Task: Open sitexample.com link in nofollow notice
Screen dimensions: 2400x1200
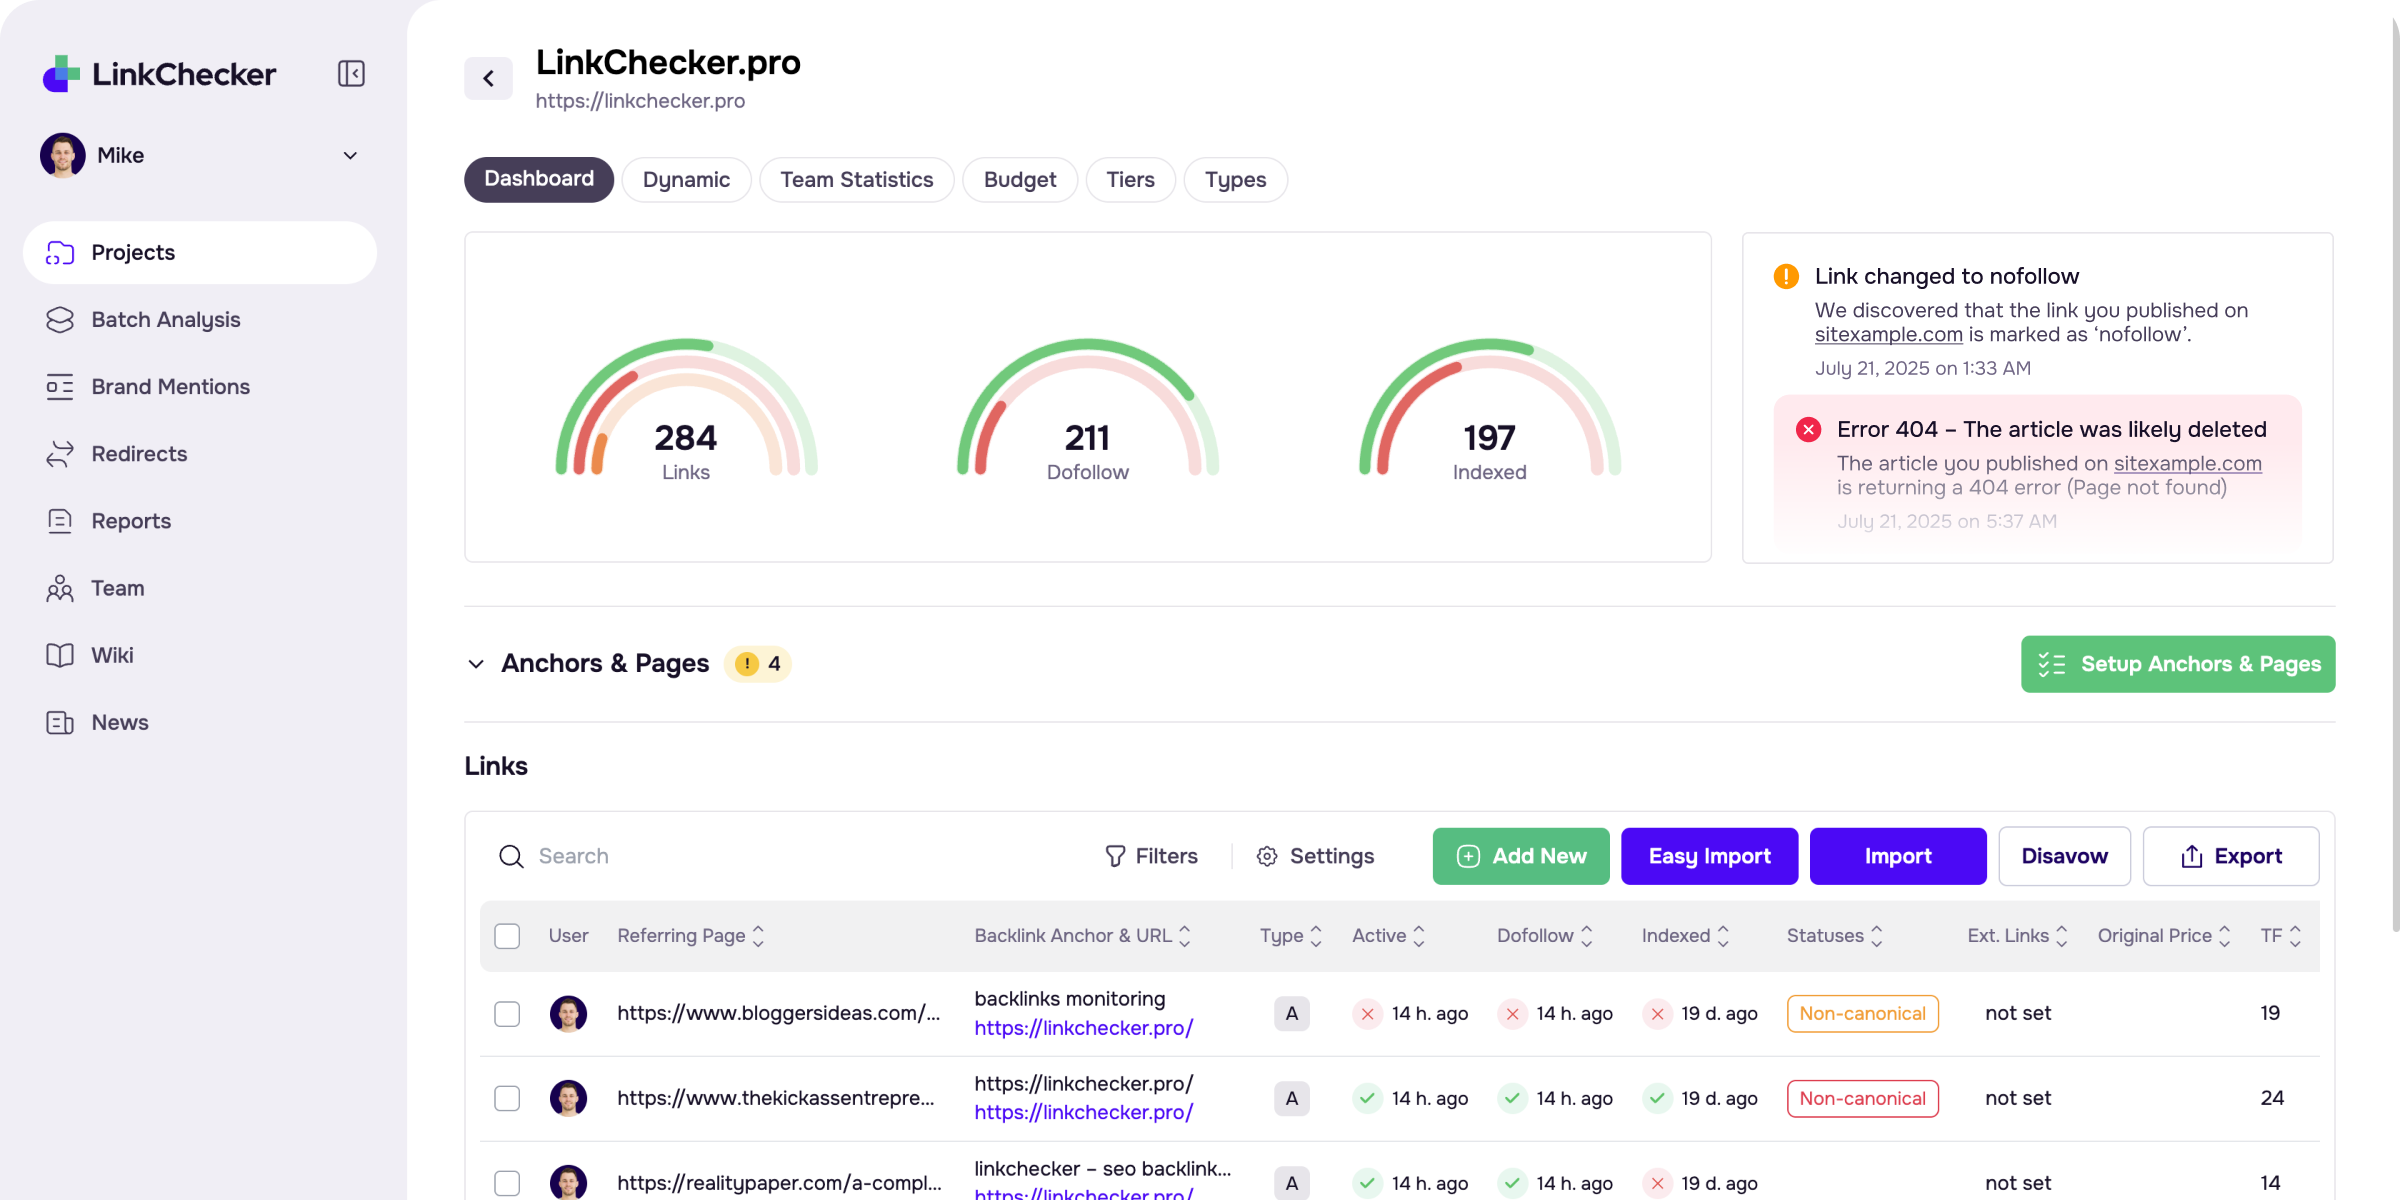Action: point(1889,335)
